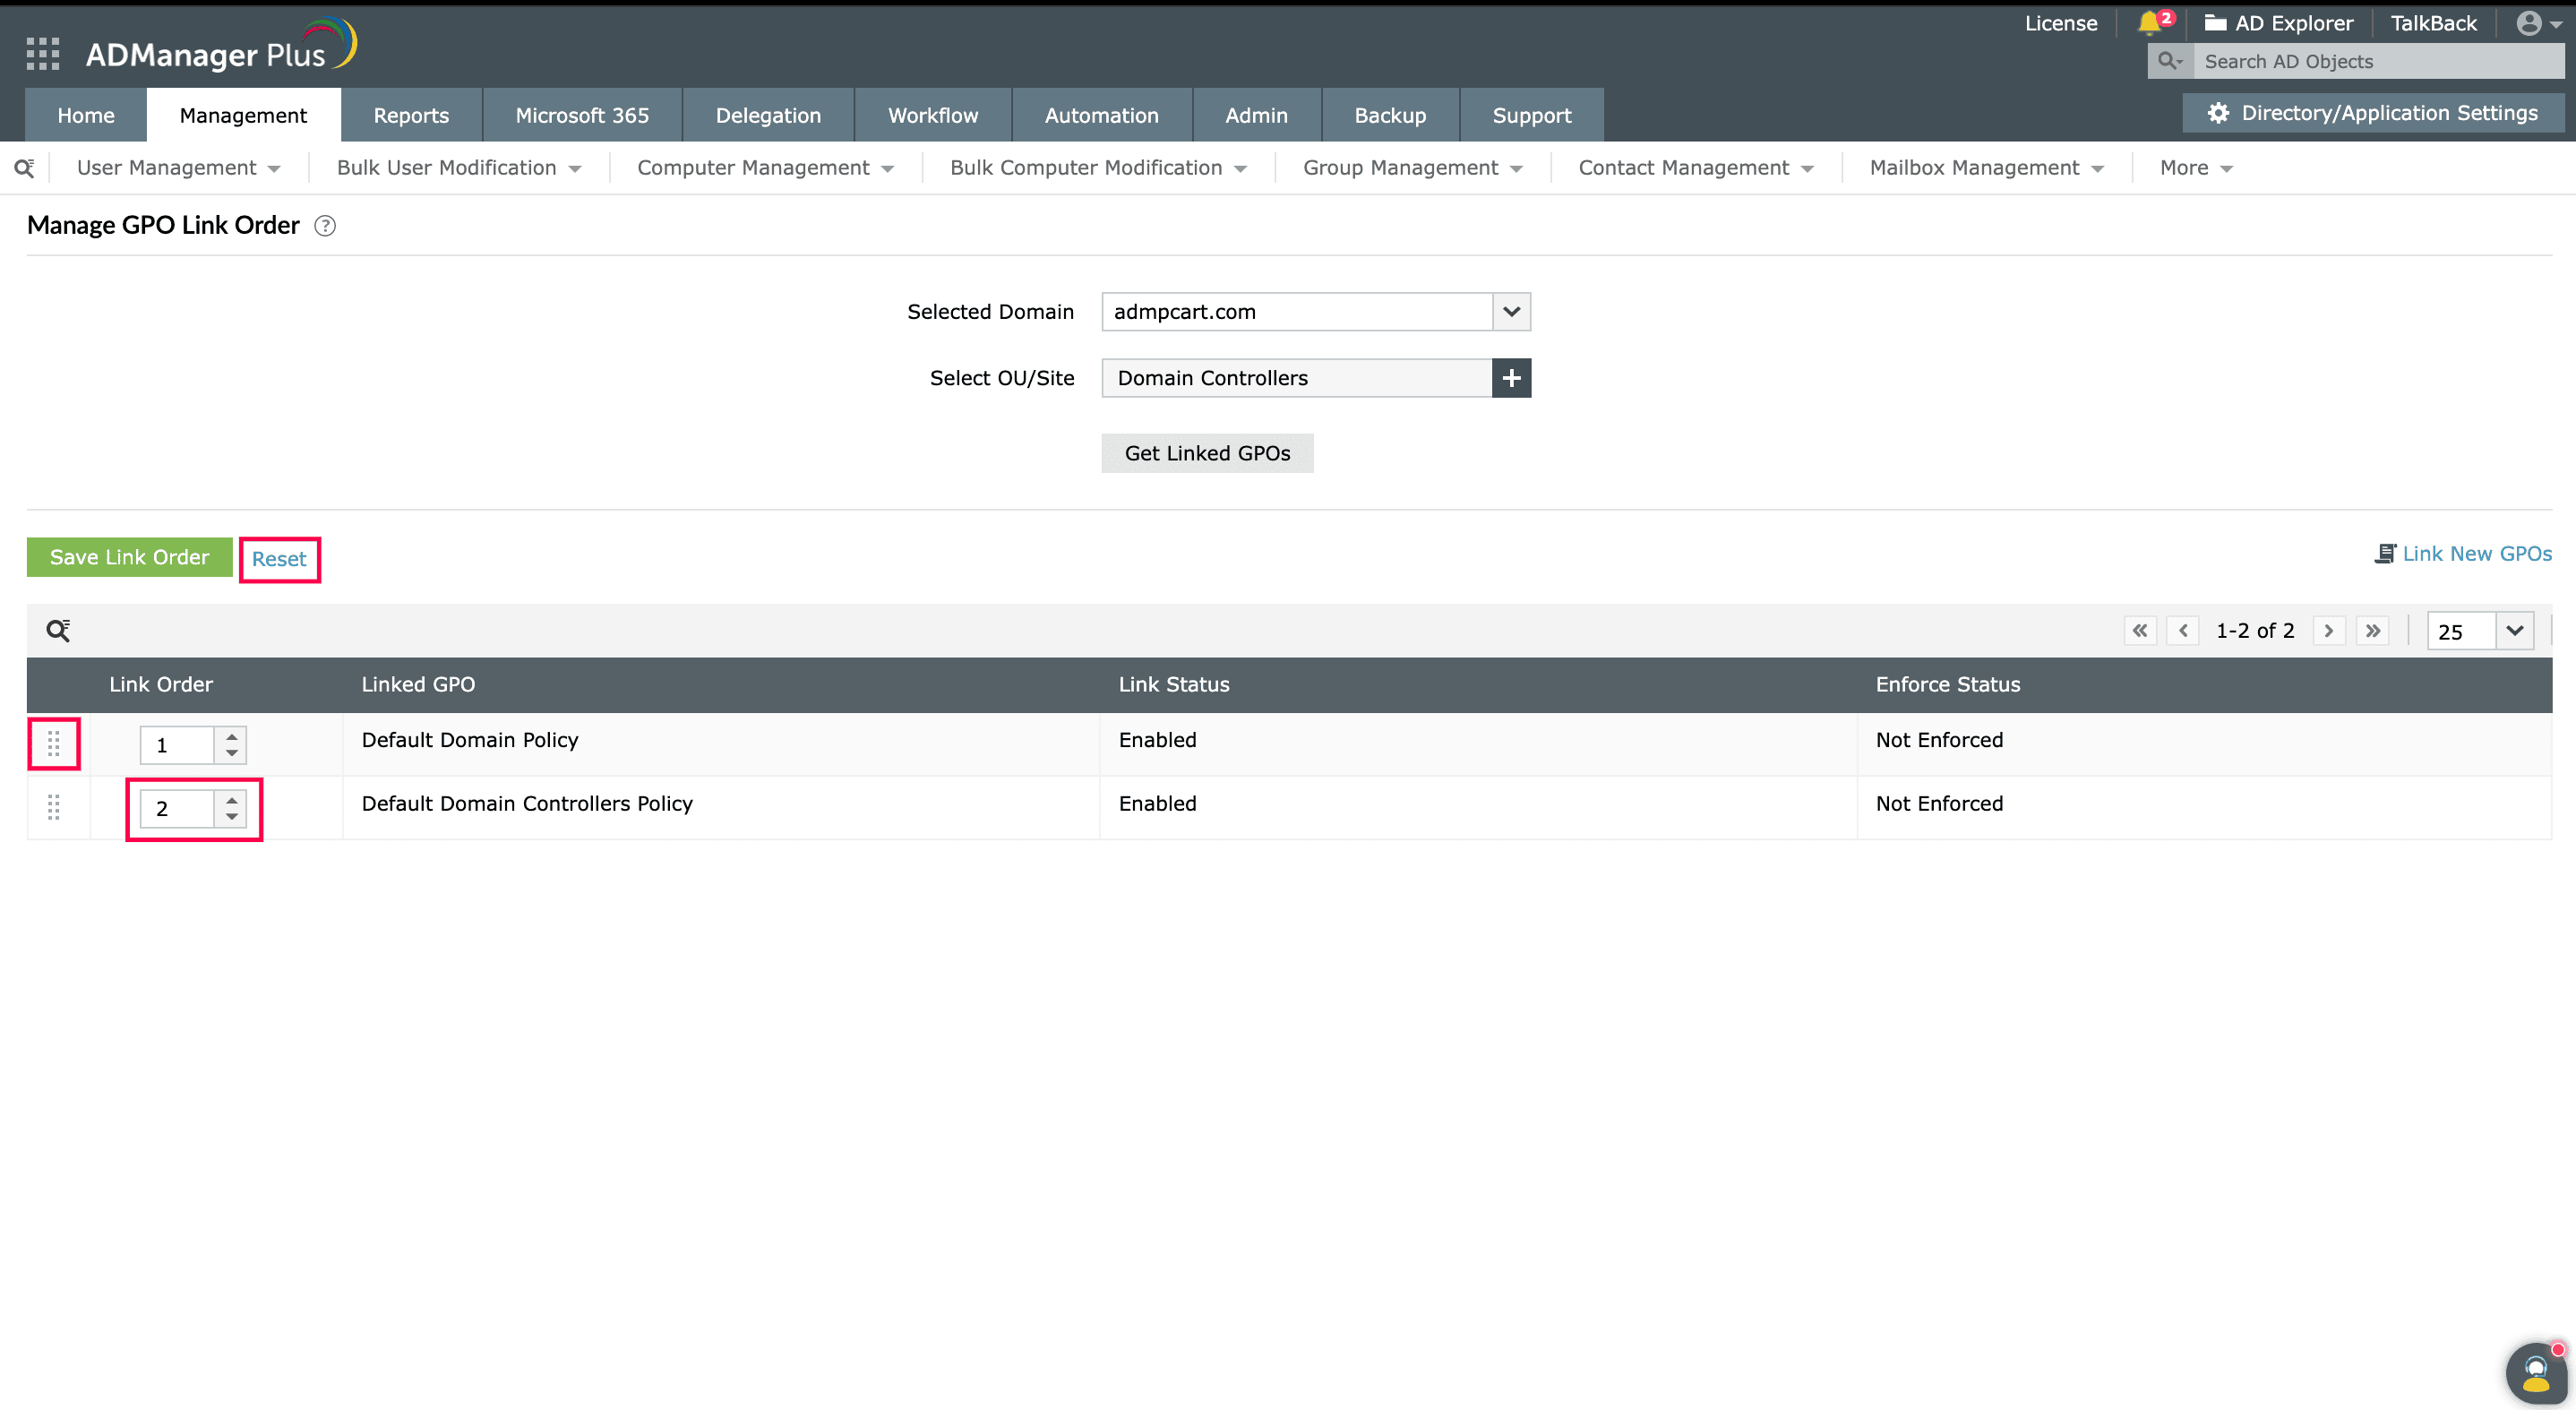Image resolution: width=2576 pixels, height=1410 pixels.
Task: Switch to the Workflow tab
Action: coord(932,114)
